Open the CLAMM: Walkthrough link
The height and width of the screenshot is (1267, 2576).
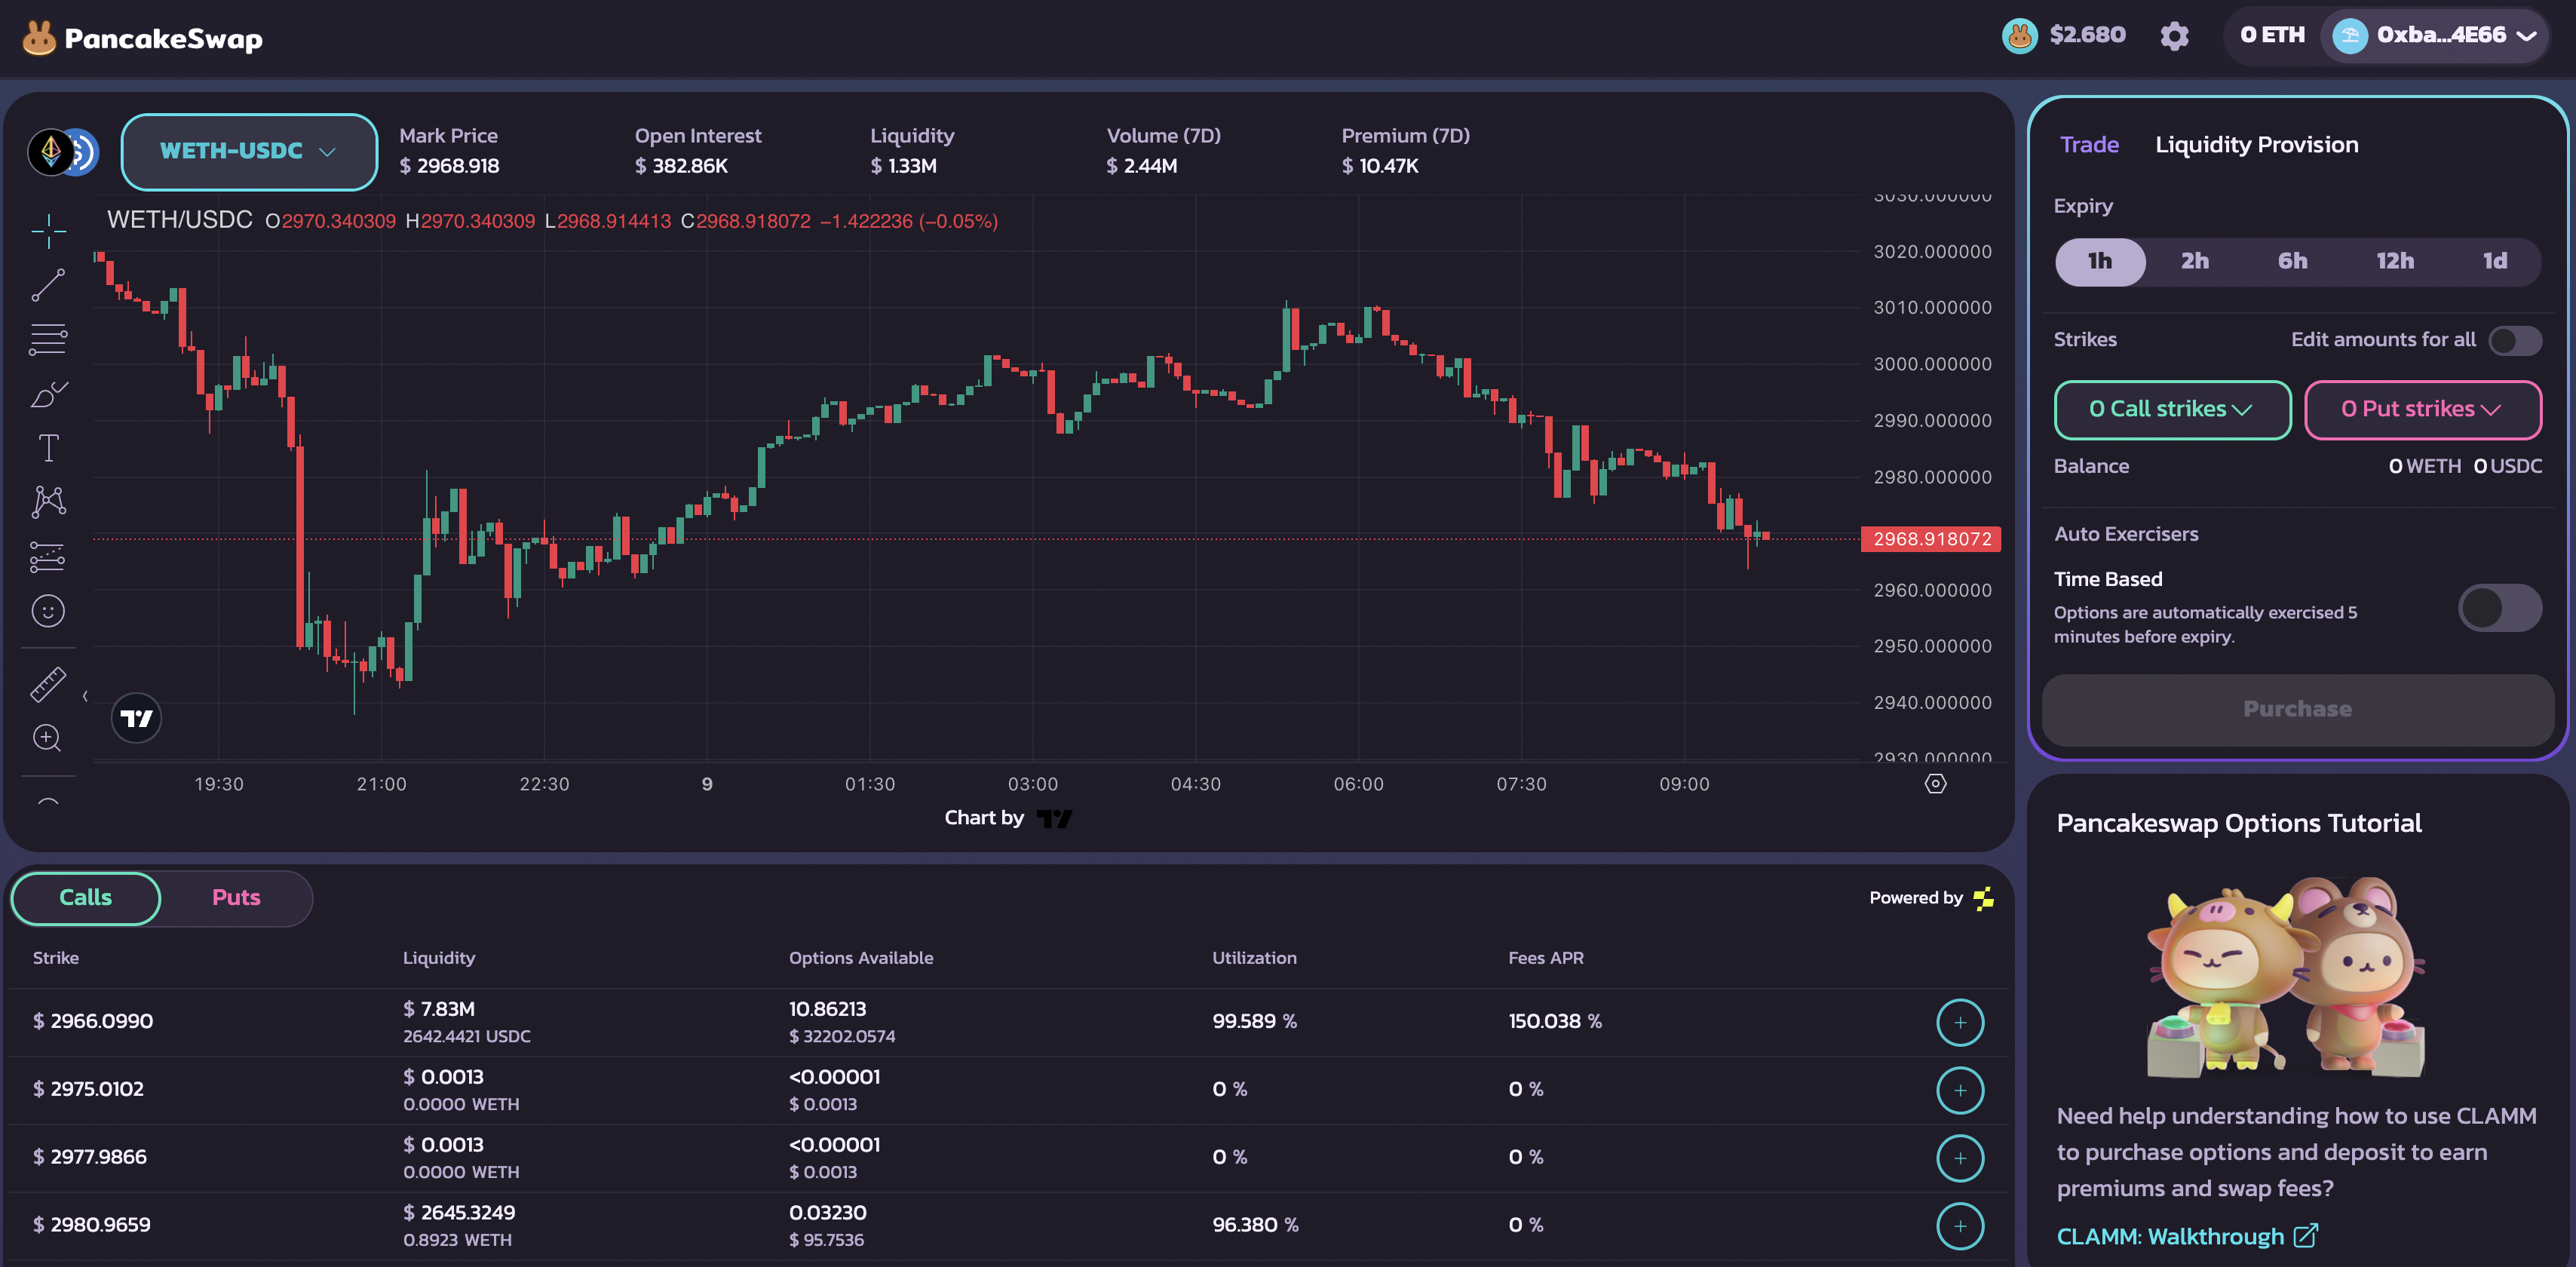2186,1237
